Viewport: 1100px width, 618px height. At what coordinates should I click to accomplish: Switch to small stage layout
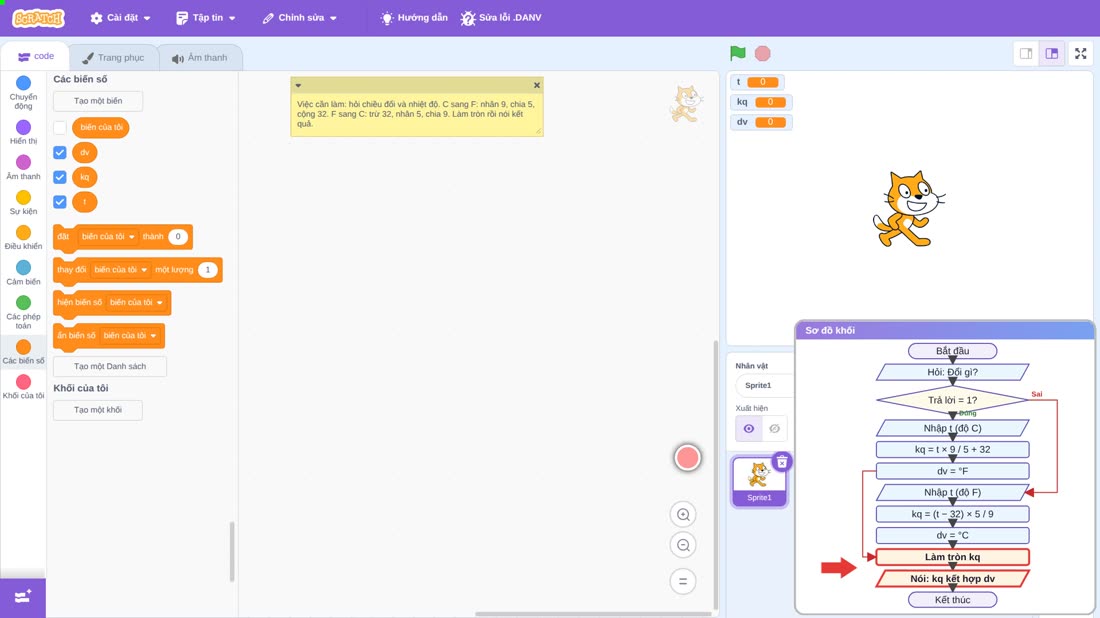(x=1026, y=53)
